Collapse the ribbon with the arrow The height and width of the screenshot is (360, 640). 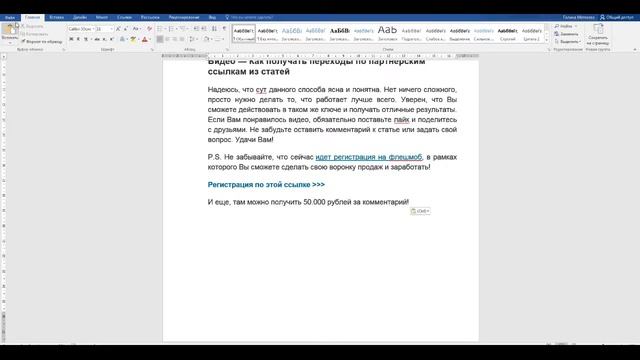coord(635,50)
